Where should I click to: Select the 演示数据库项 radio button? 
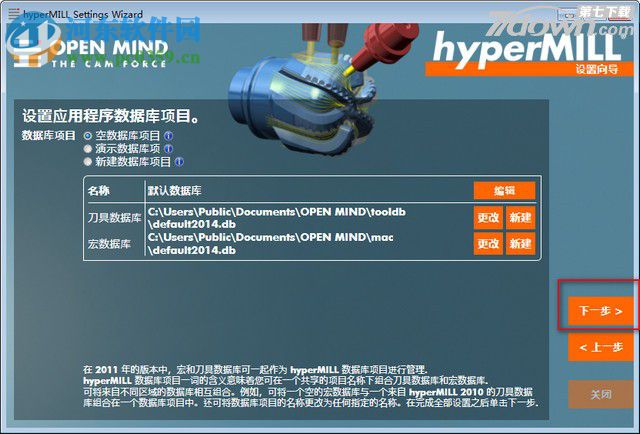(x=87, y=149)
